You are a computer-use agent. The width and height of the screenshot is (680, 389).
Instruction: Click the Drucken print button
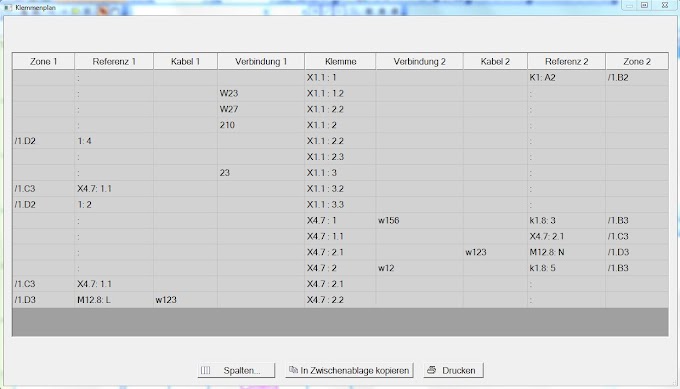tap(453, 370)
